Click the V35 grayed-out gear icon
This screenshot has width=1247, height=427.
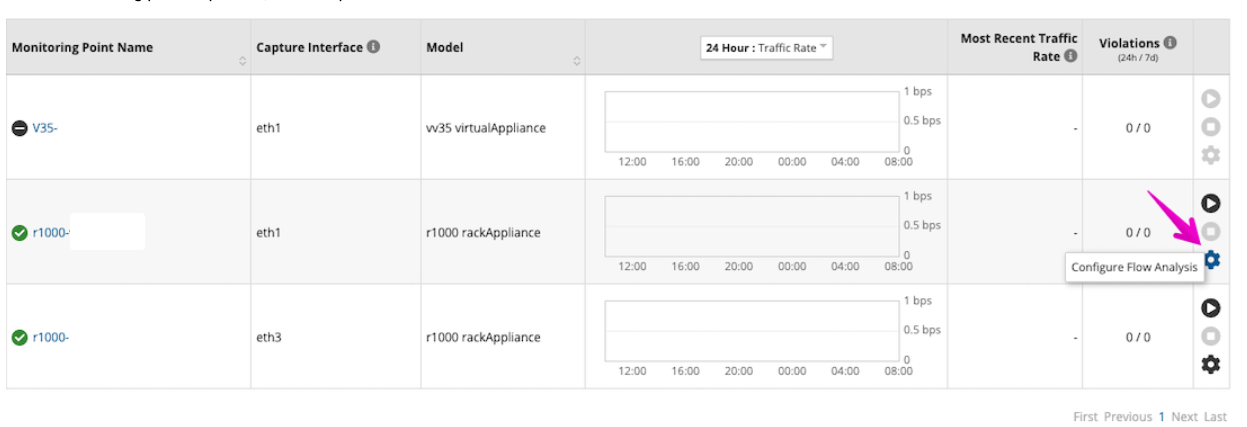1210,155
